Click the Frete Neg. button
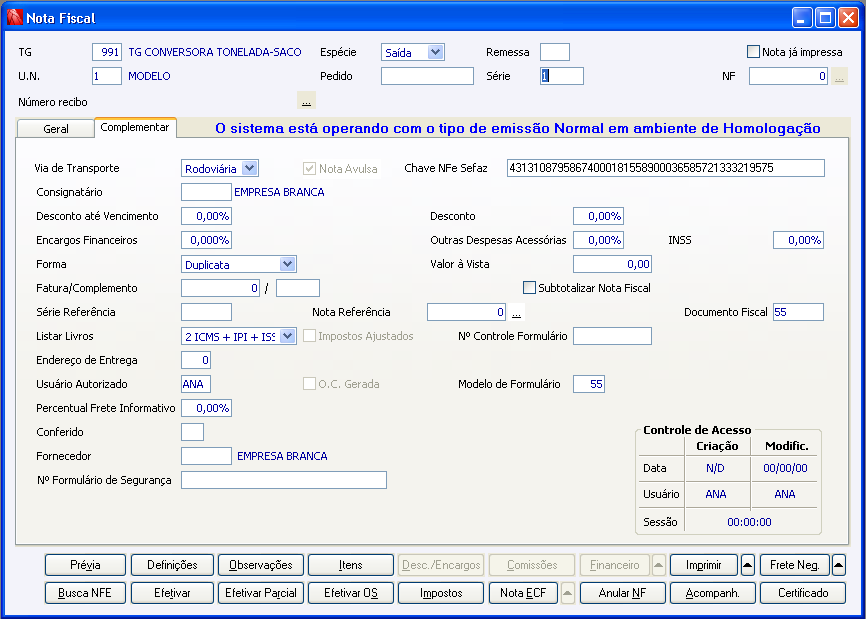 794,565
